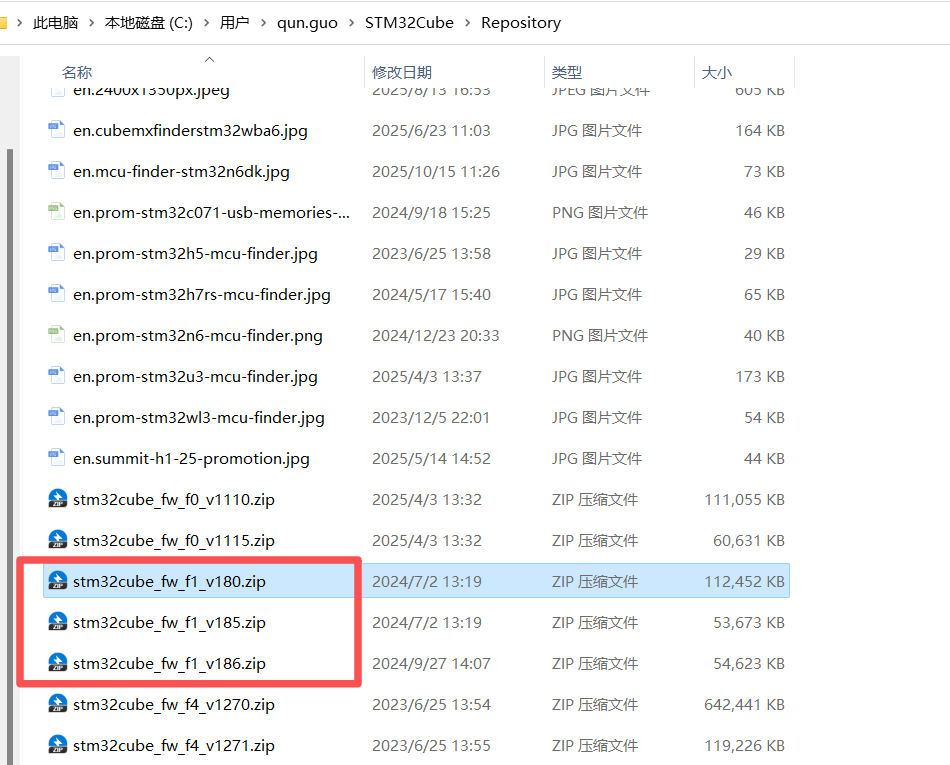Click the stm32cube_fw_f1_v185.zip archive icon
The image size is (950, 765).
pos(58,621)
